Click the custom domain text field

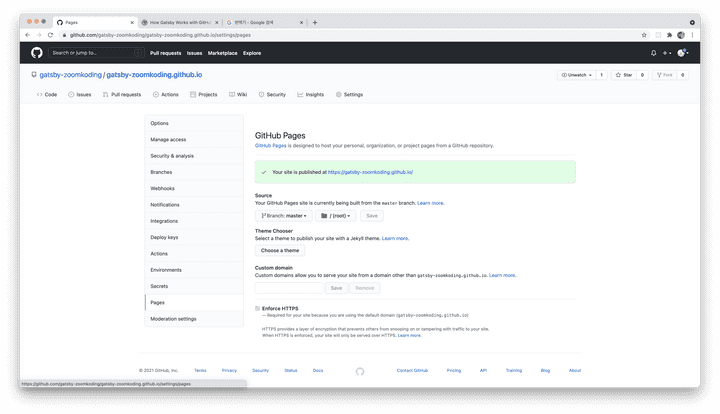(x=289, y=288)
